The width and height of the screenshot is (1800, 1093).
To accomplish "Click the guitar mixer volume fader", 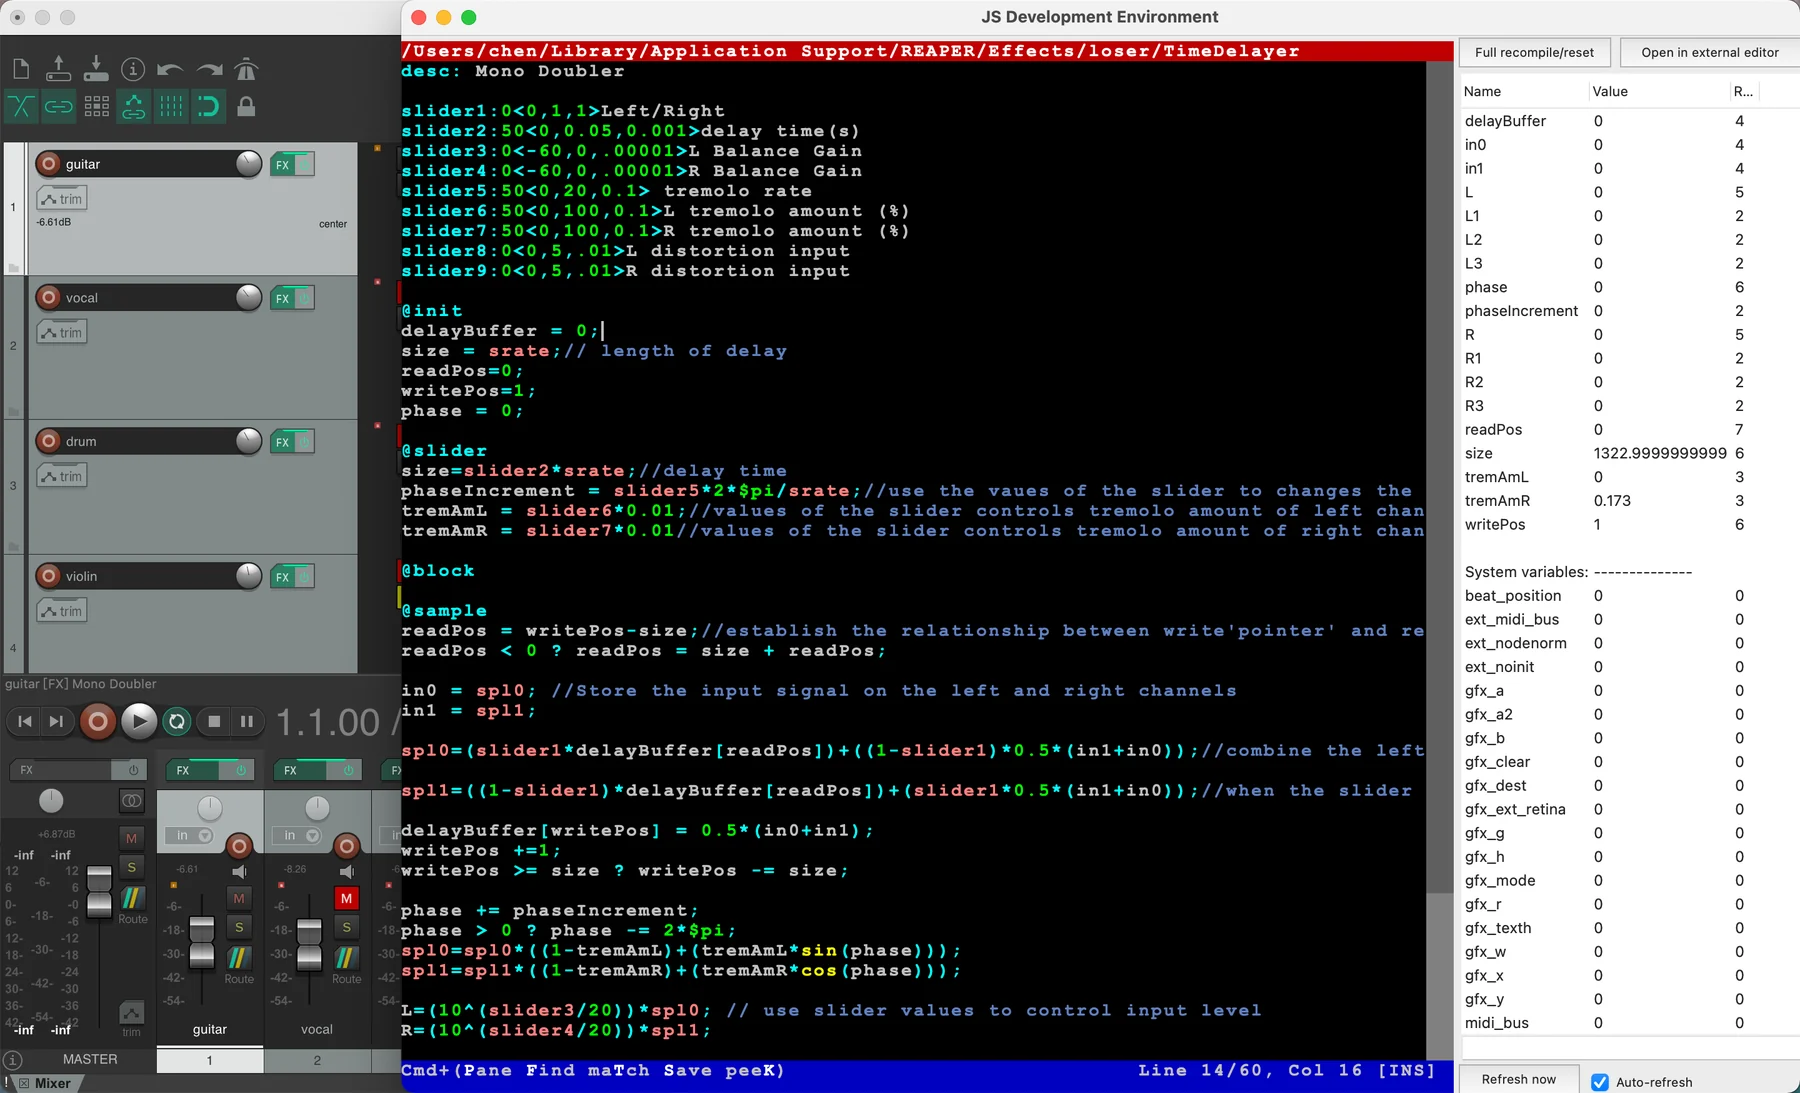I will (x=202, y=942).
